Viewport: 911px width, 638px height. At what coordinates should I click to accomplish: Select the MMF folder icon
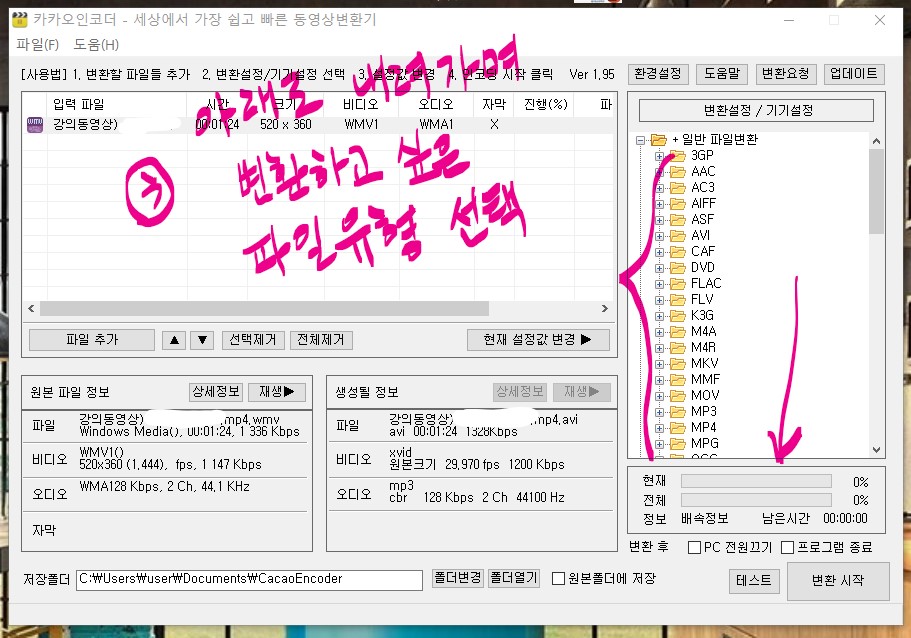[677, 379]
